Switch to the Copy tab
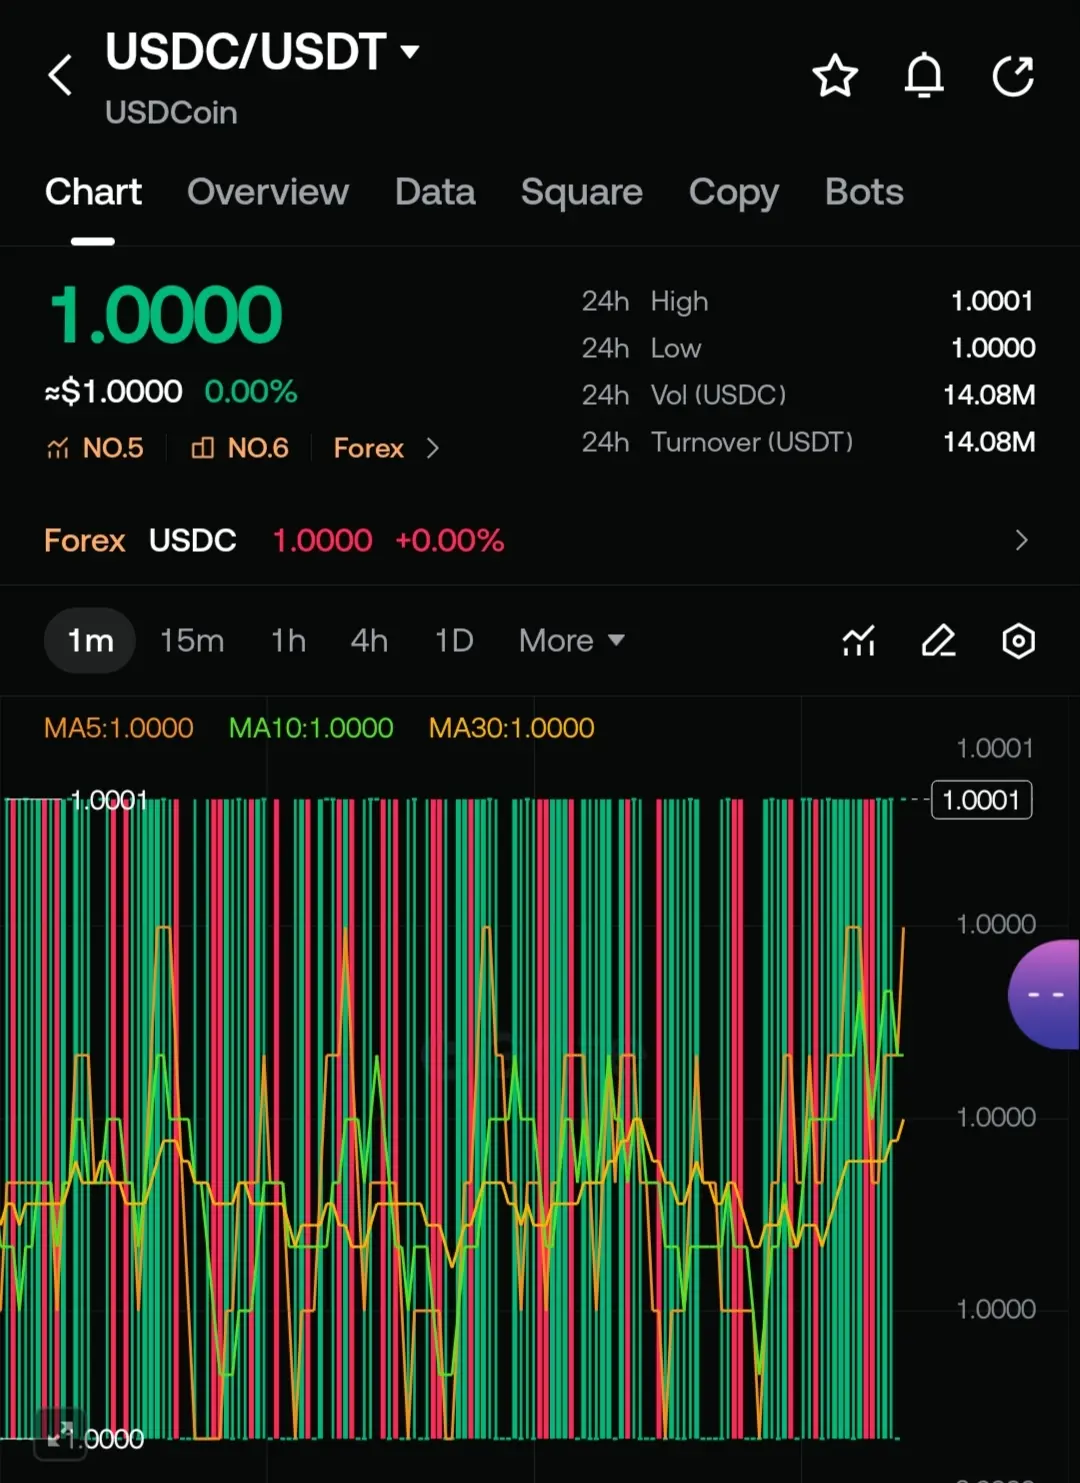 (734, 192)
